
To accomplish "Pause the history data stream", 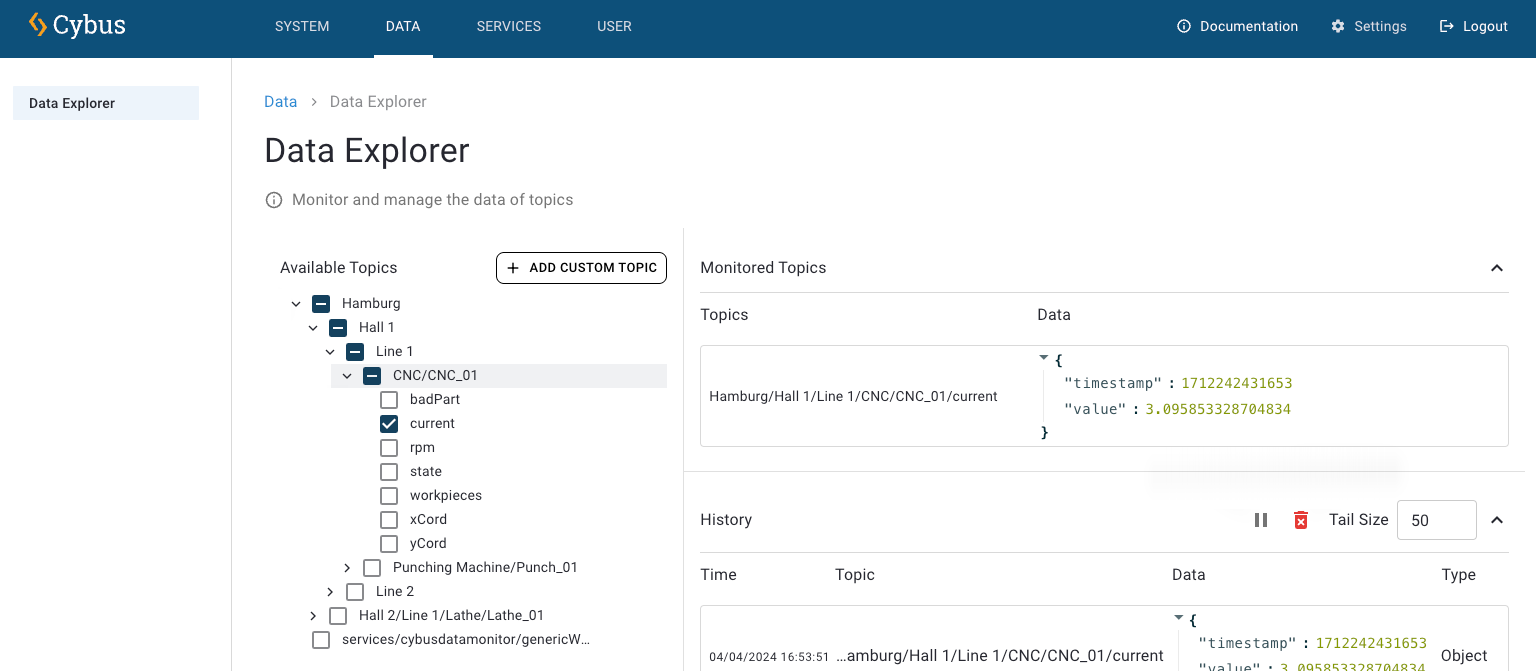I will click(1260, 520).
